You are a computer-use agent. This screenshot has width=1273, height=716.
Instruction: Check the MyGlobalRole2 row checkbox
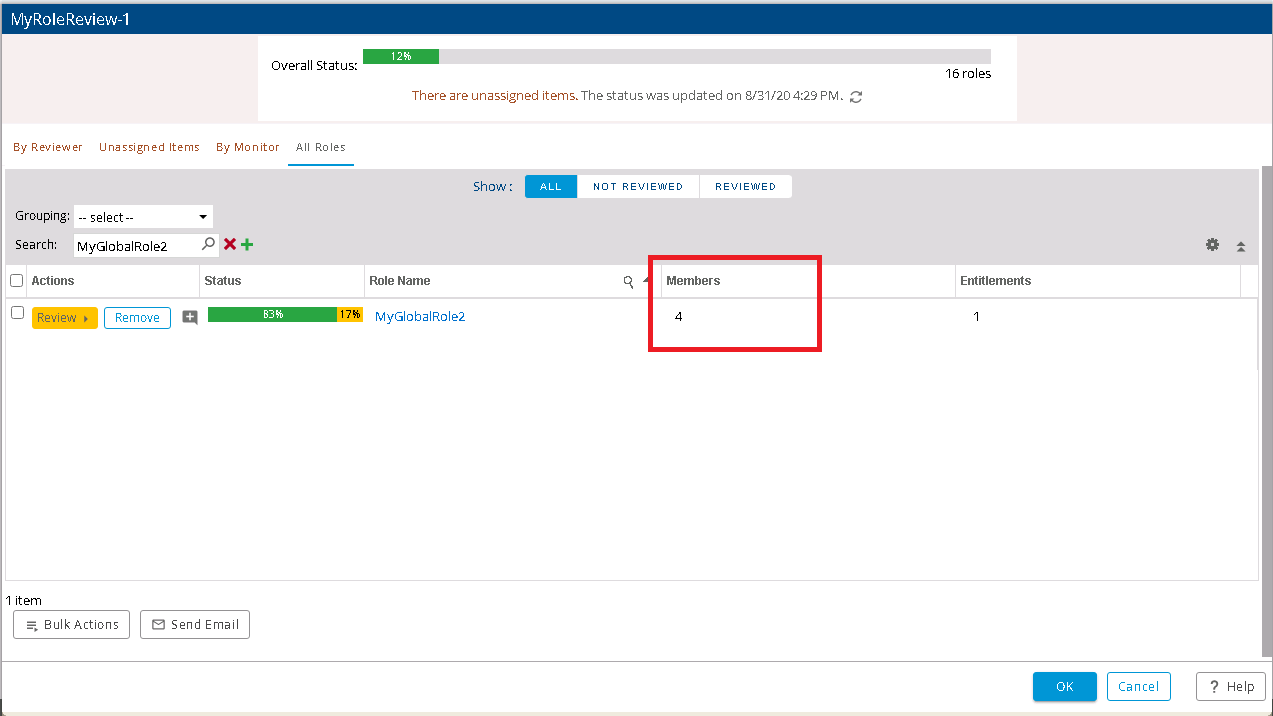[16, 313]
